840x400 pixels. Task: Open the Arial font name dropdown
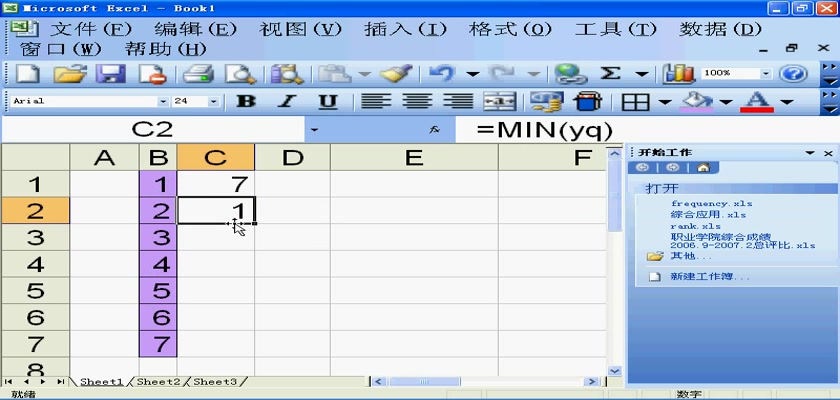tap(163, 101)
